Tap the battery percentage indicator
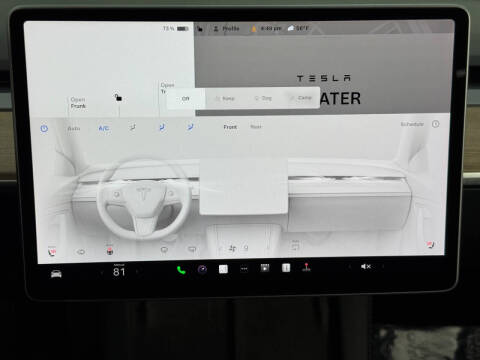Screen dimensions: 480x360 [176, 29]
